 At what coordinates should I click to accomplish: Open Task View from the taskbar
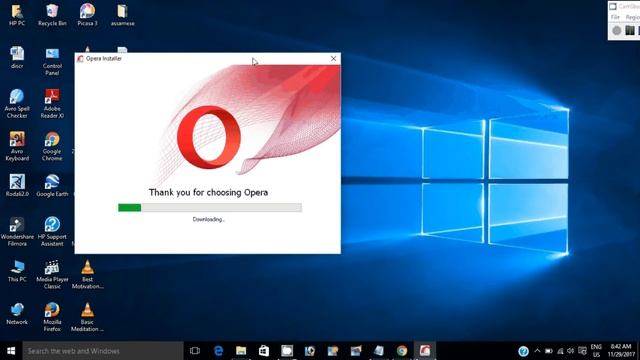click(x=195, y=351)
